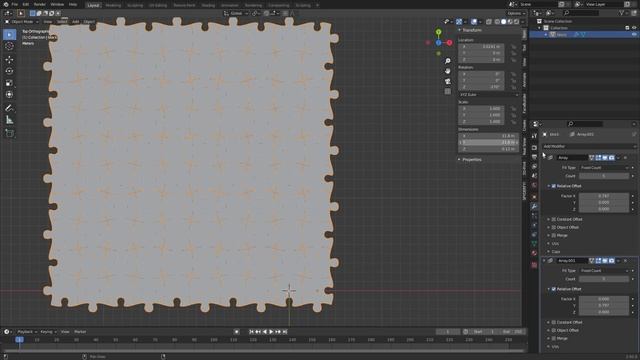The height and width of the screenshot is (360, 640).
Task: Click red X axis on navigation gizmo
Action: [449, 42]
